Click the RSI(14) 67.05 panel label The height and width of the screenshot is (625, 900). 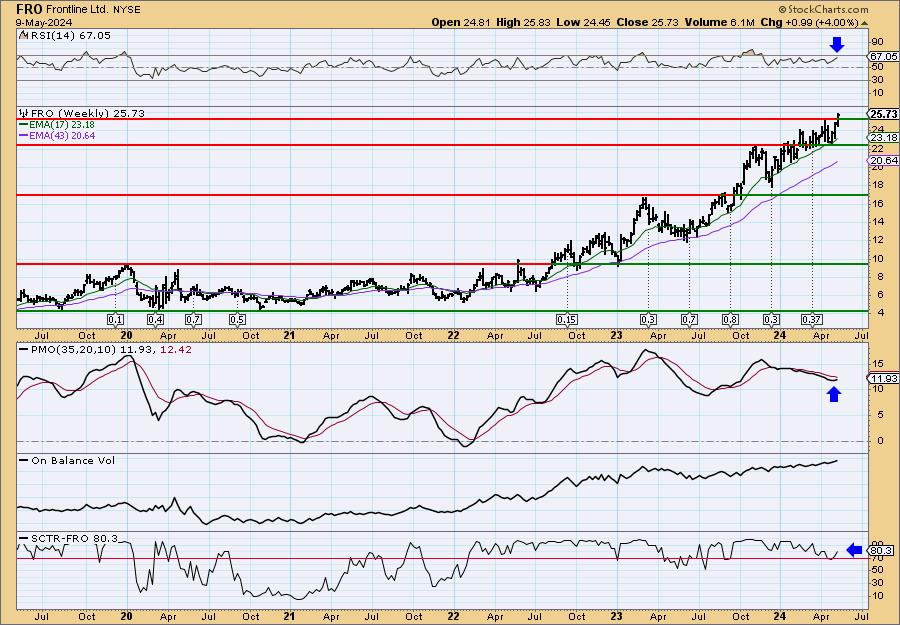[70, 36]
